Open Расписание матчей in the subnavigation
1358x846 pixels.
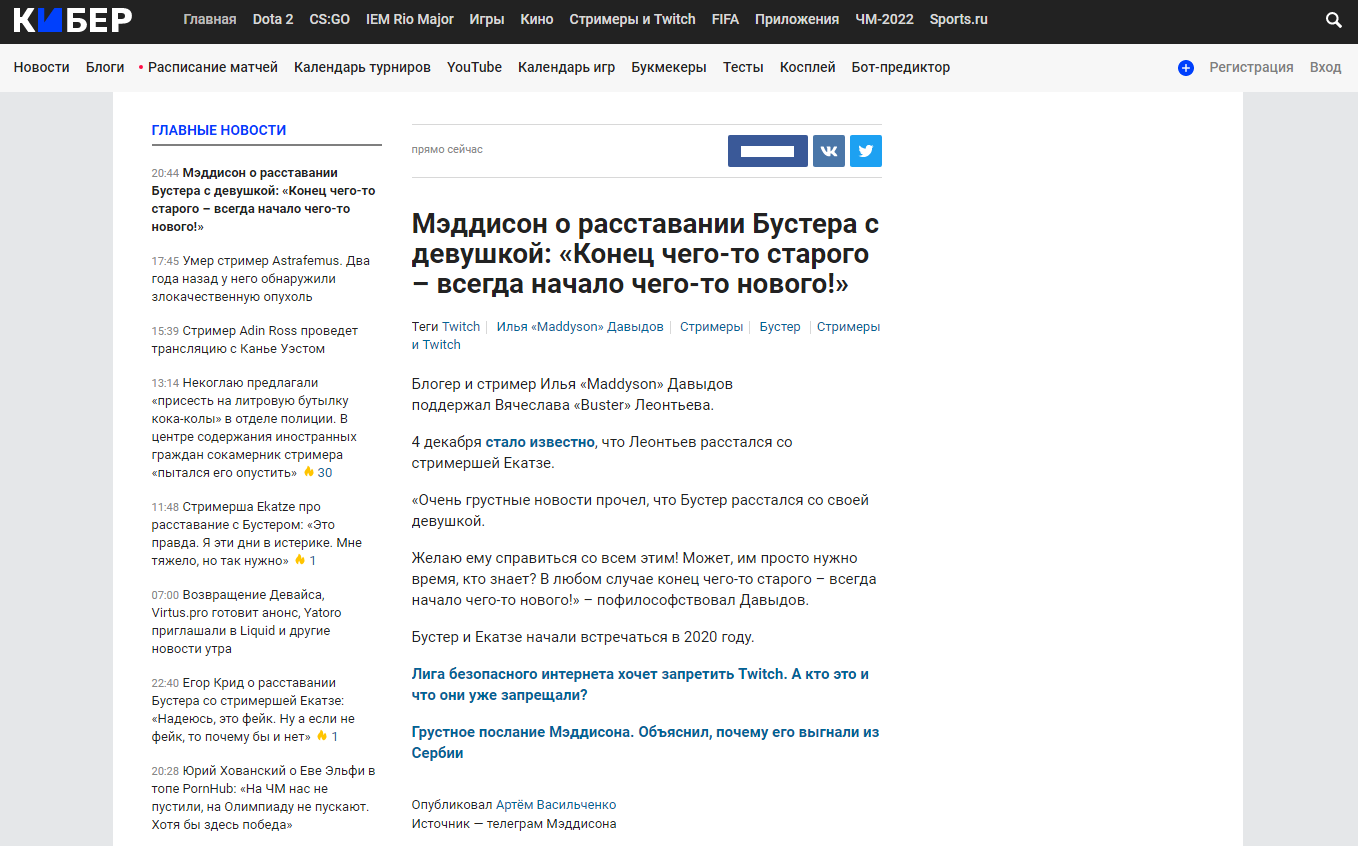[213, 67]
